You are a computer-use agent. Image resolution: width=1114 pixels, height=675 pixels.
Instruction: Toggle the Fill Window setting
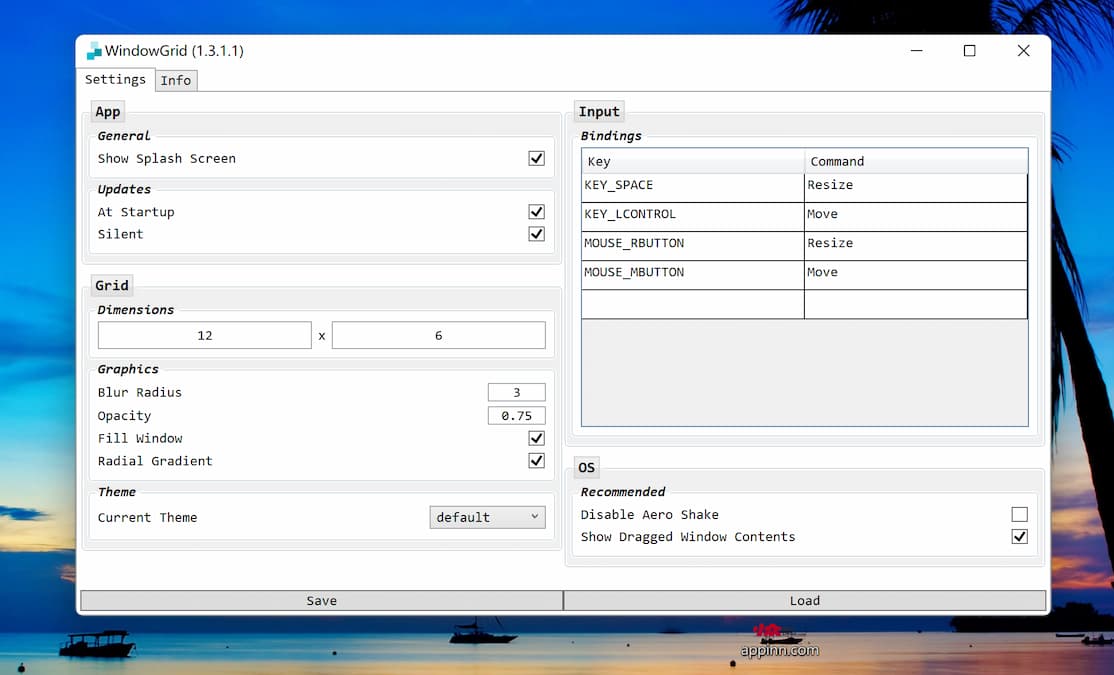[x=536, y=438]
